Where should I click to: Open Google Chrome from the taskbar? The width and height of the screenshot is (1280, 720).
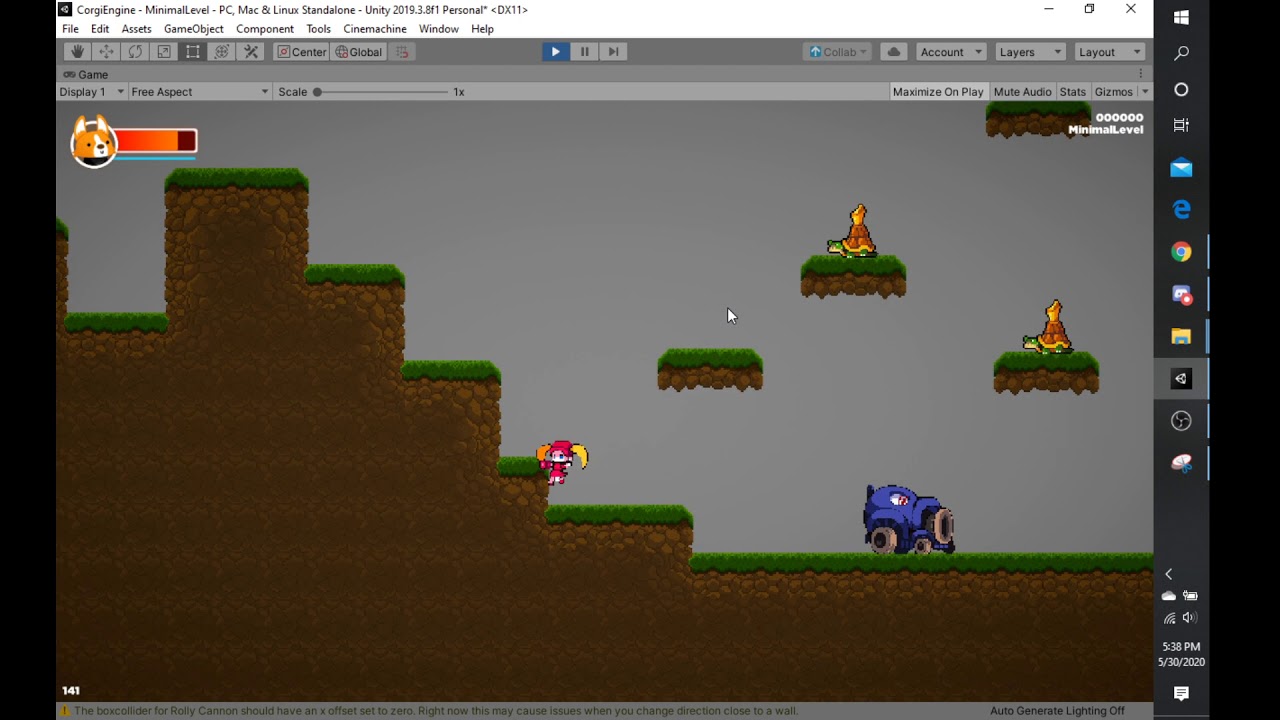tap(1181, 252)
